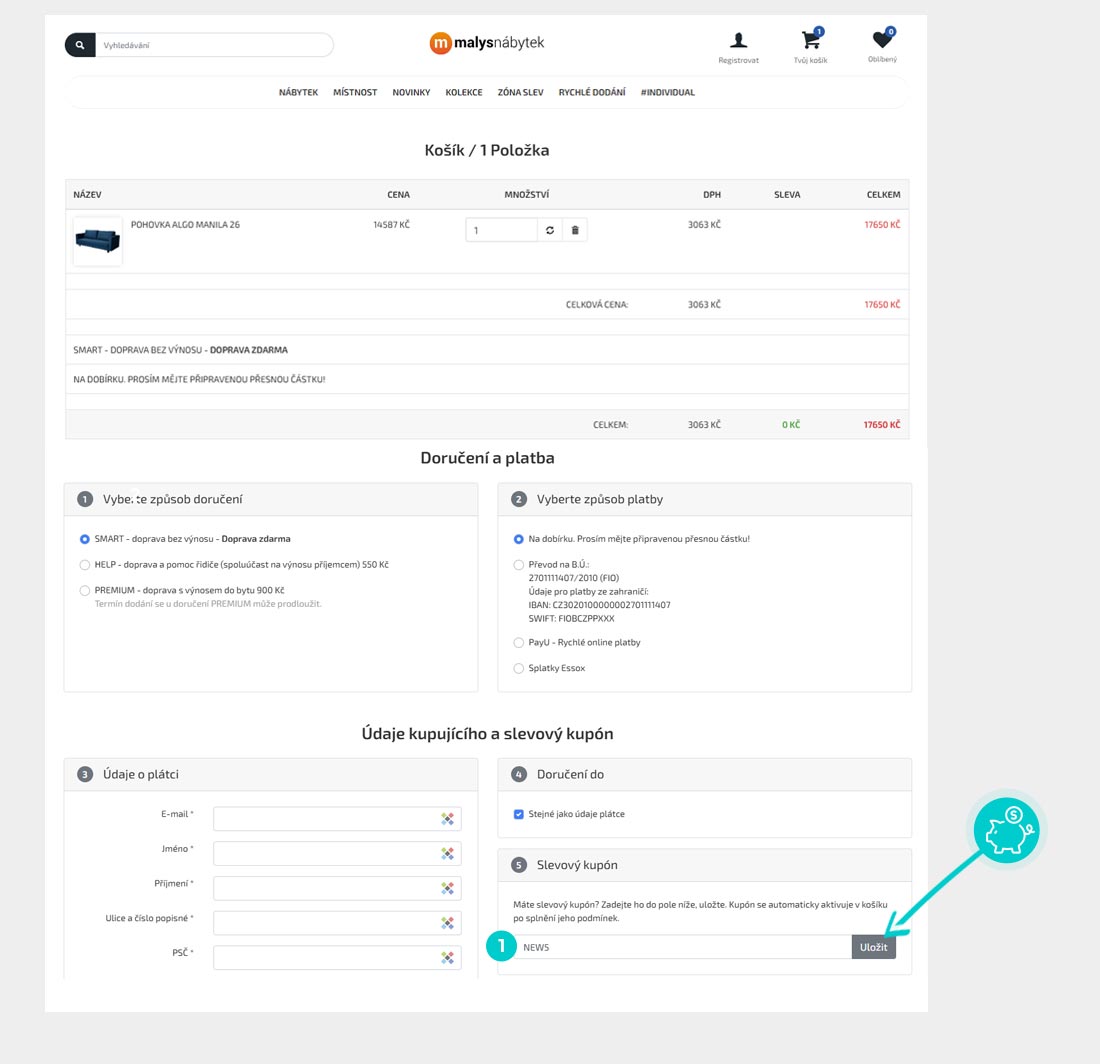The width and height of the screenshot is (1100, 1064).
Task: Select PREMIUM delivery with carrying
Action: (x=85, y=591)
